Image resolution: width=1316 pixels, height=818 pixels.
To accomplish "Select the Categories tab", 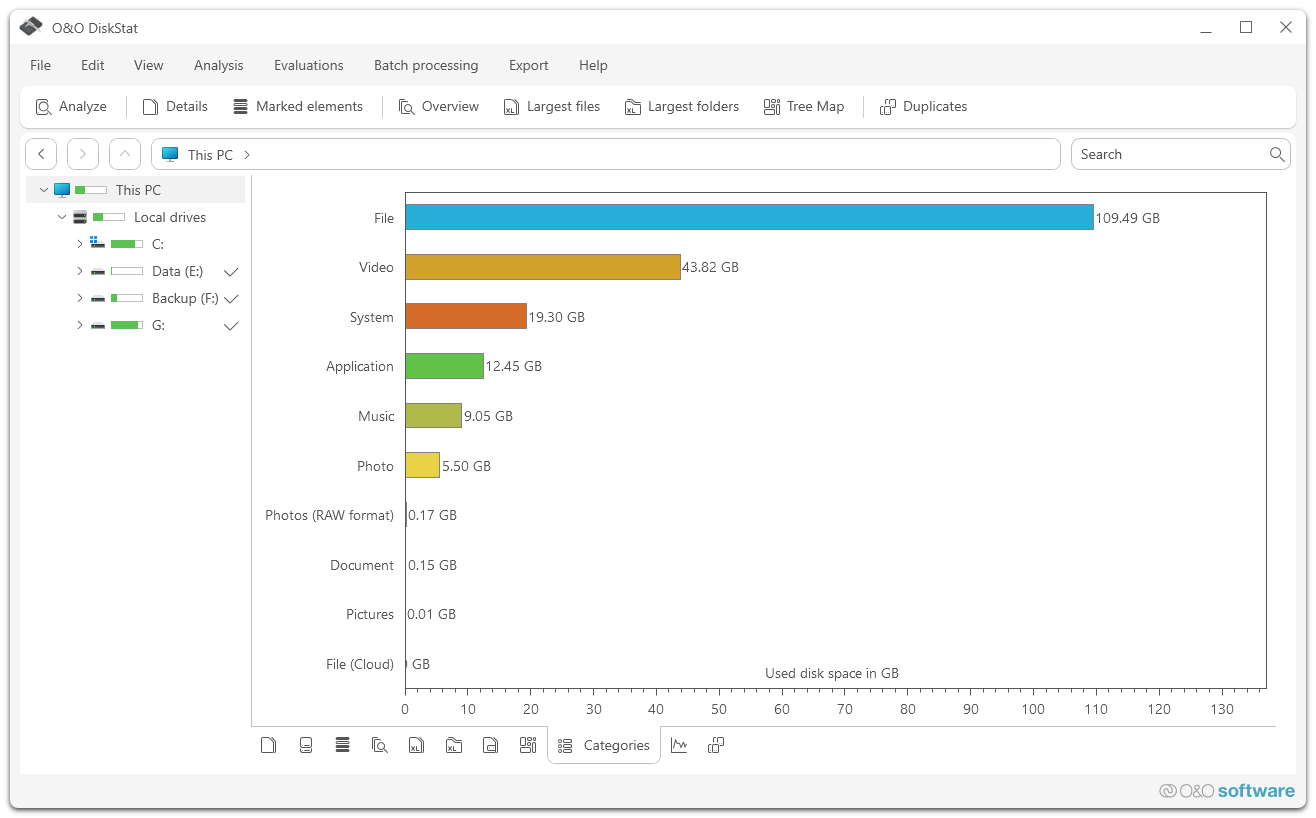I will tap(604, 745).
